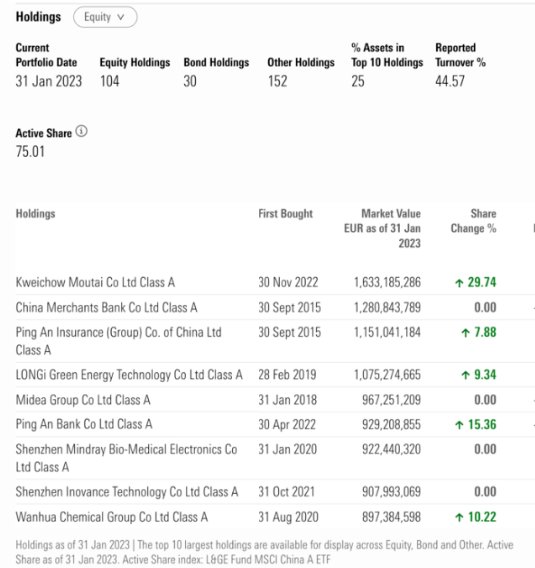Screen dimensions: 535x568
Task: Open Wanhua Chemical Group Co Ltd
Action: [x=112, y=517]
